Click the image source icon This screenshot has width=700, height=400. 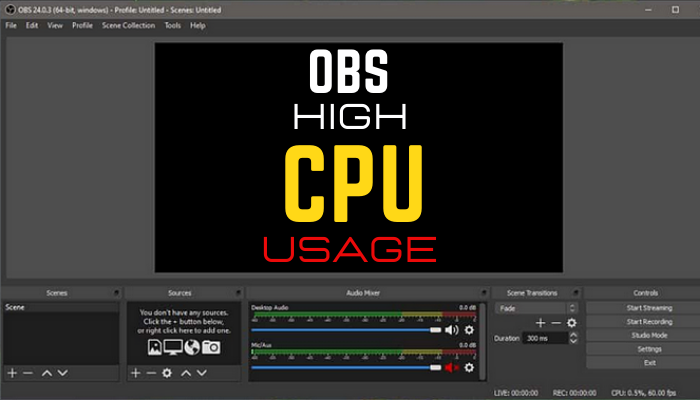[x=154, y=347]
